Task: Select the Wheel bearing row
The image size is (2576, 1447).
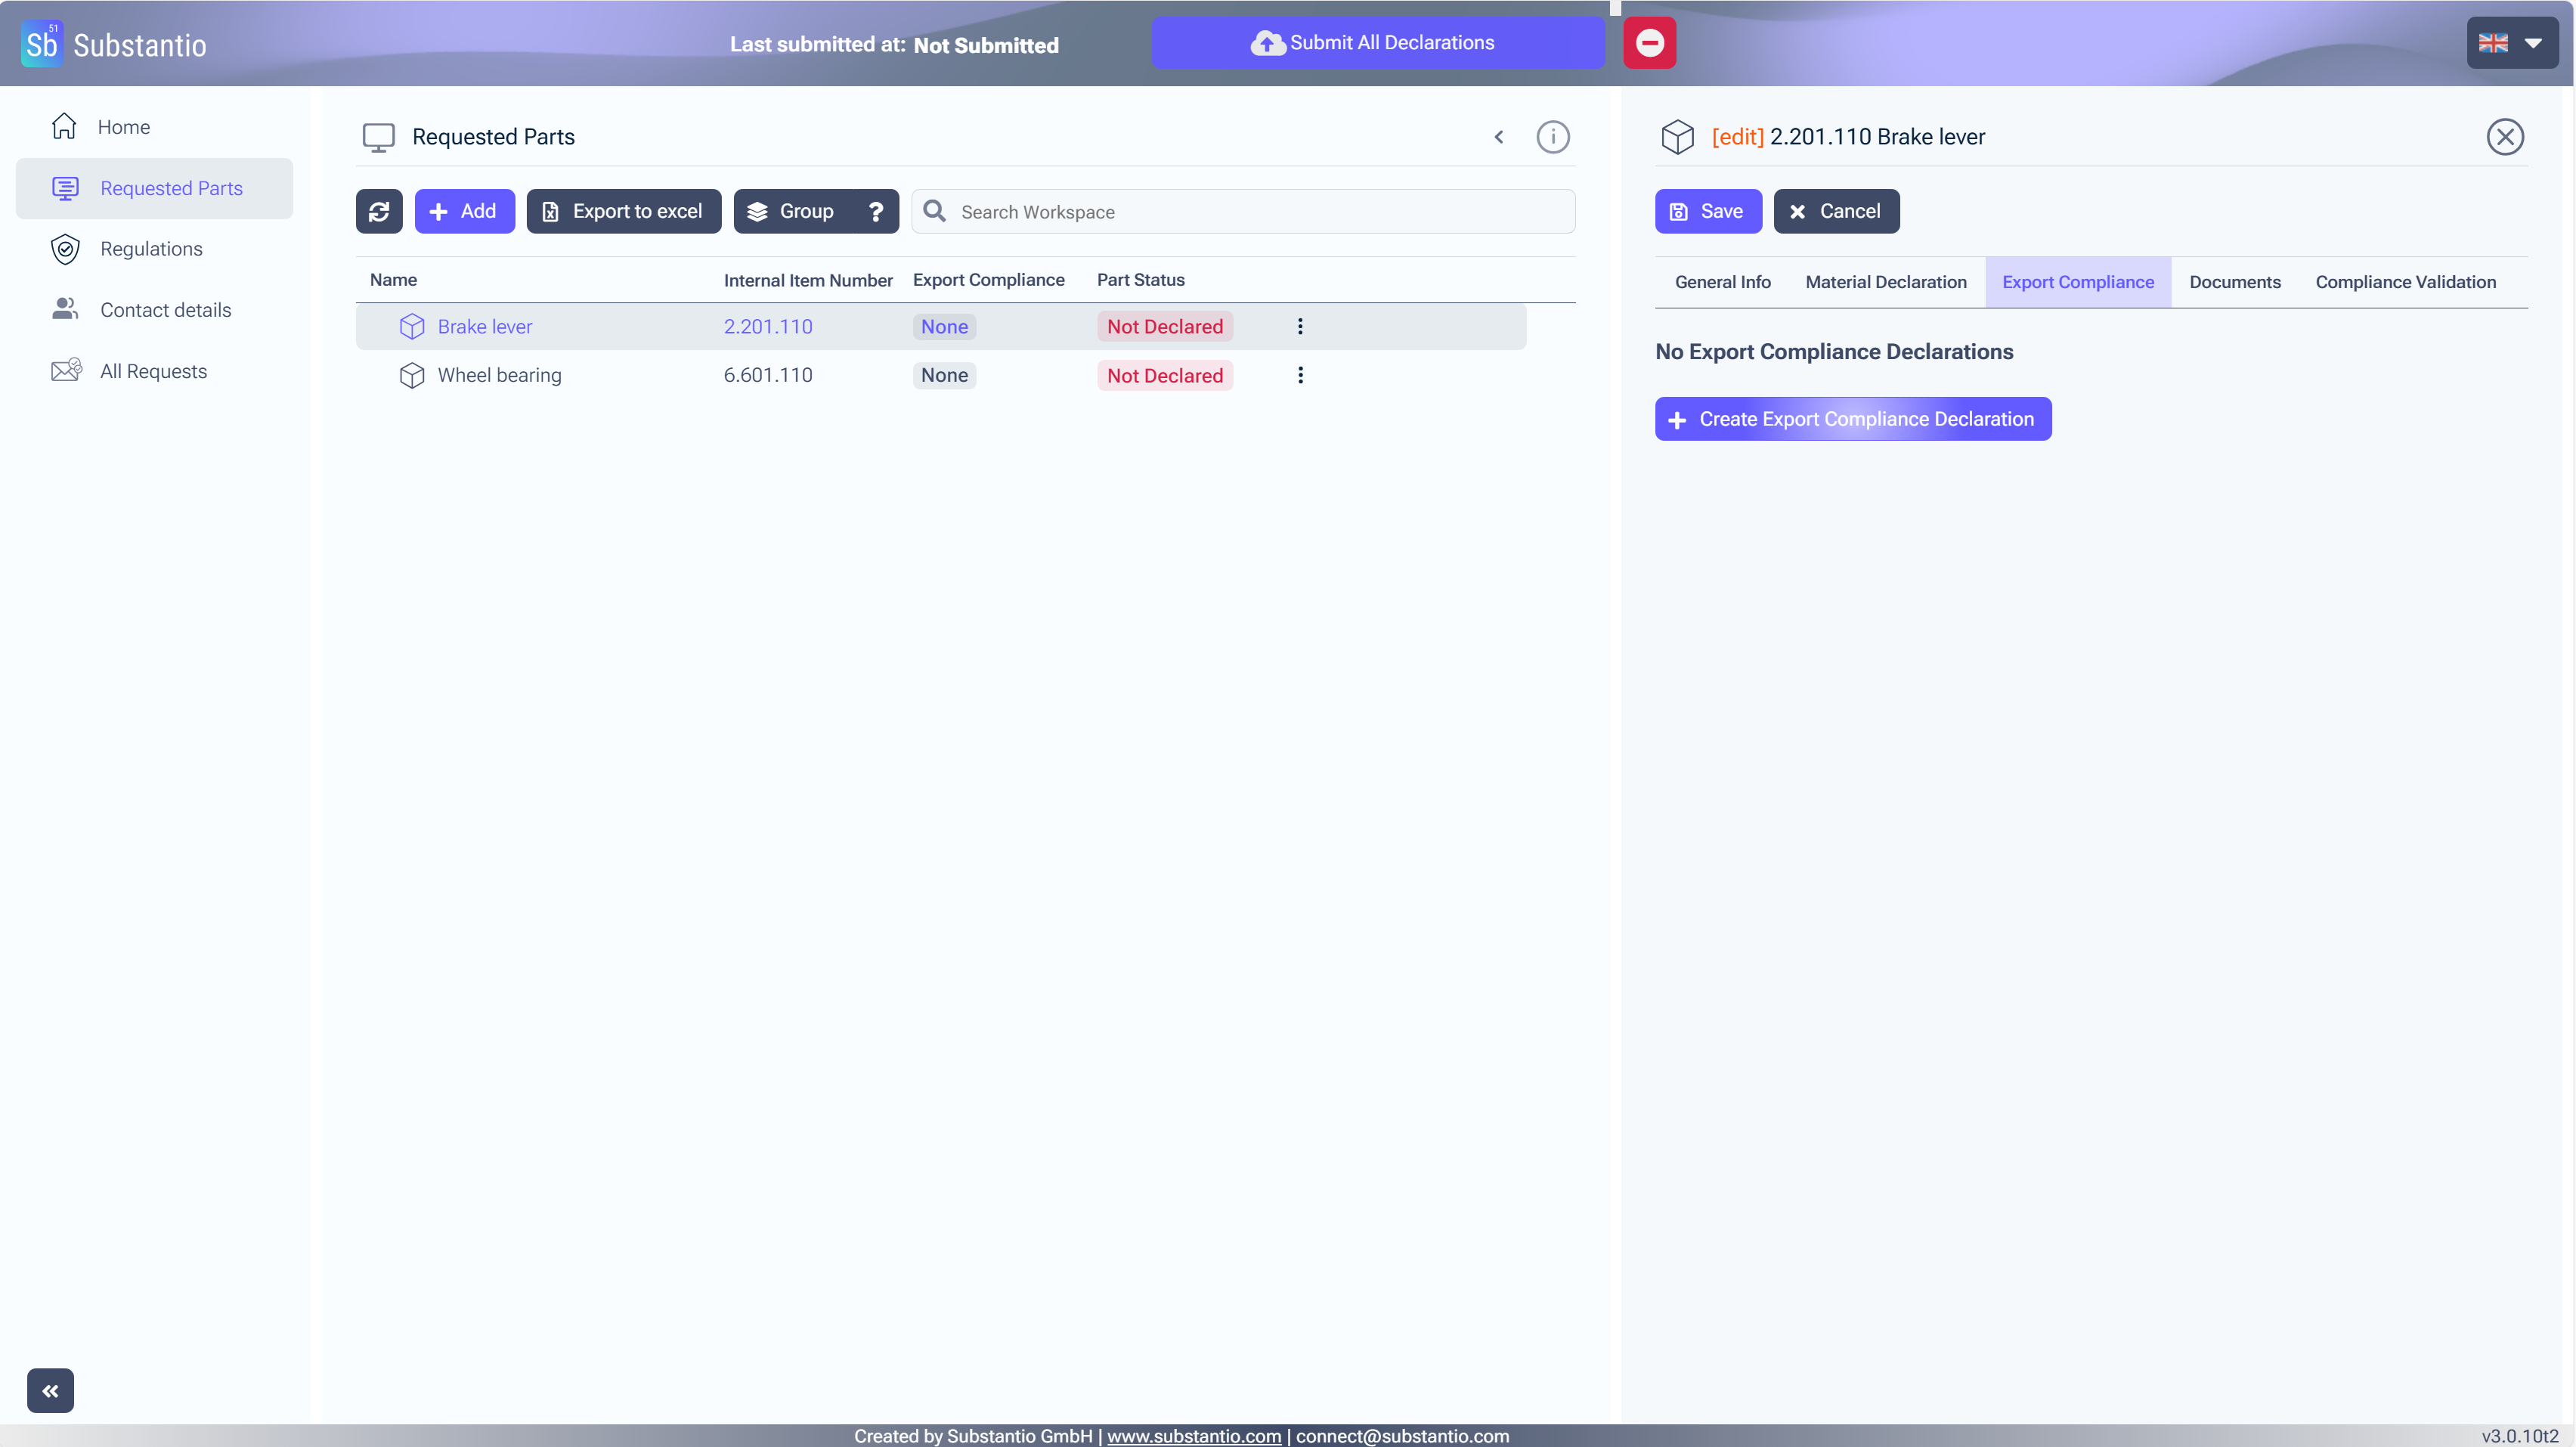Action: point(499,375)
